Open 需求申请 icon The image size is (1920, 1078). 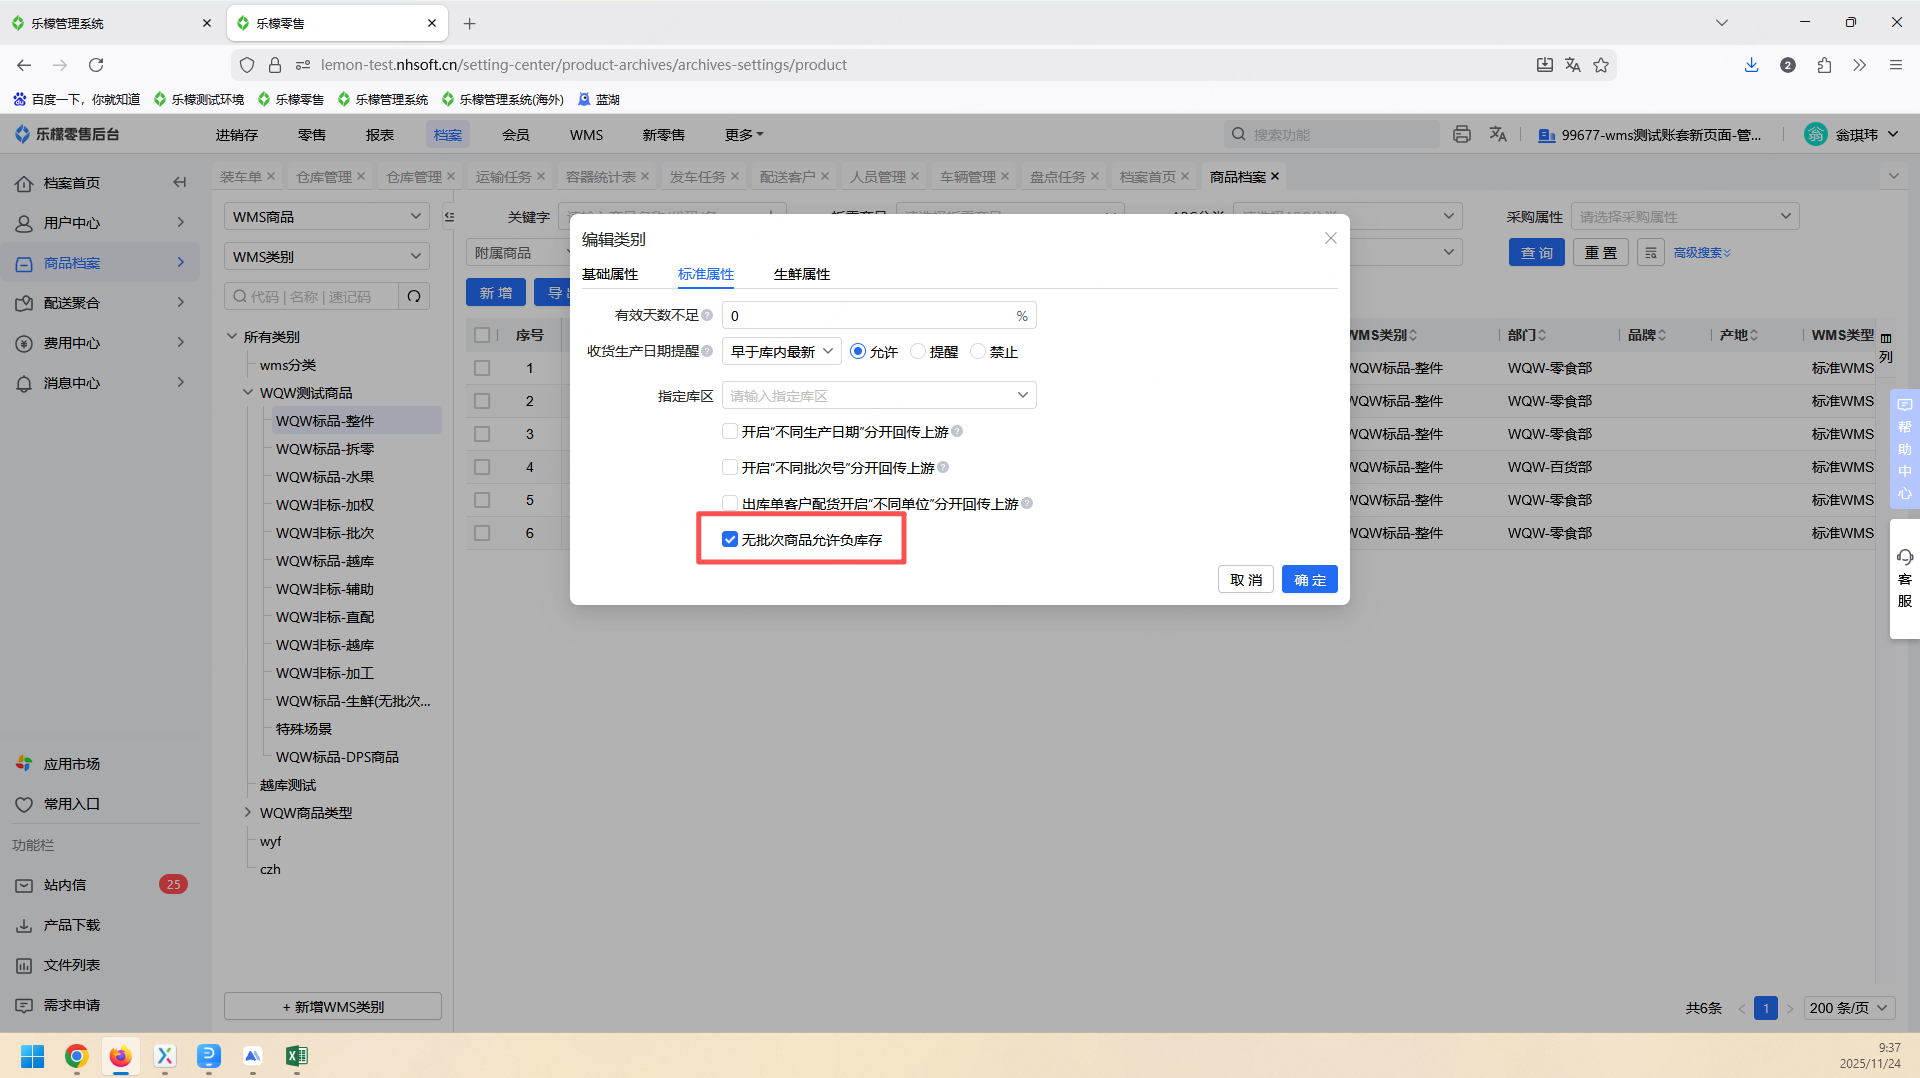24,1005
